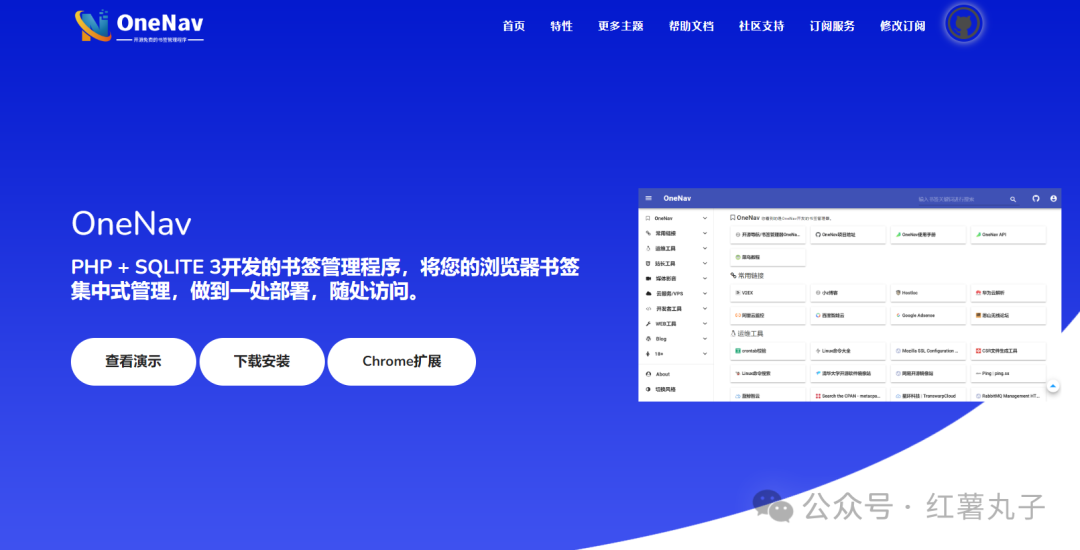This screenshot has height=550, width=1080.
Task: Open the GitHub icon in the preview toolbar
Action: pos(1035,198)
